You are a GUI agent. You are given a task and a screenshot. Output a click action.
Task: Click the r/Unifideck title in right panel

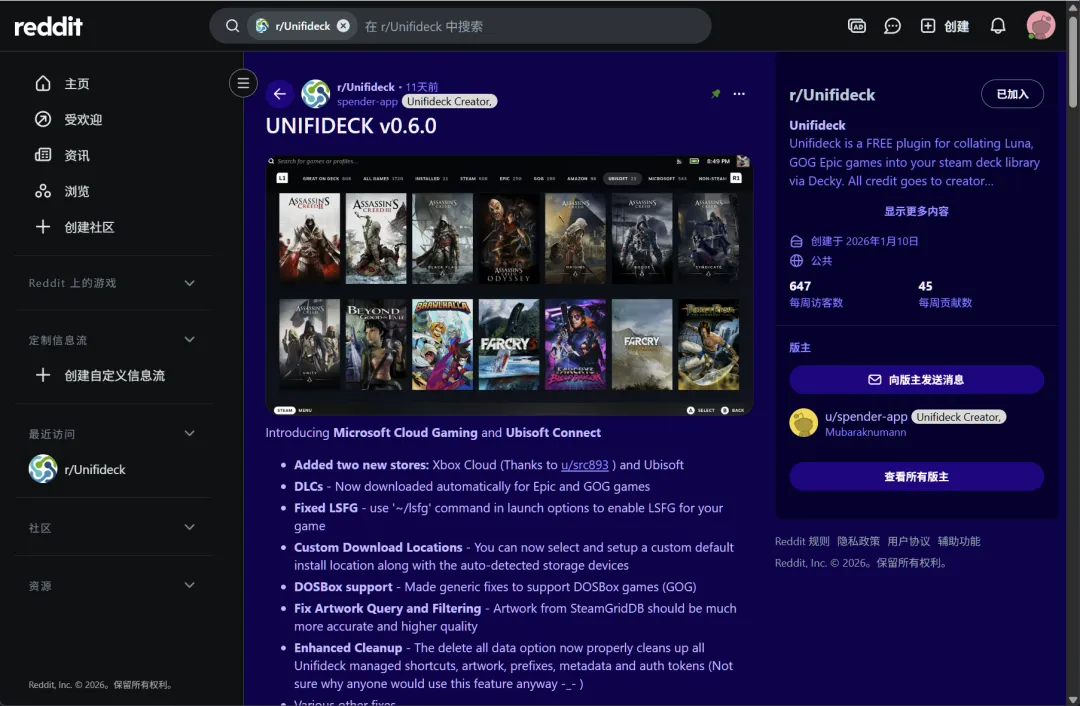click(x=832, y=95)
